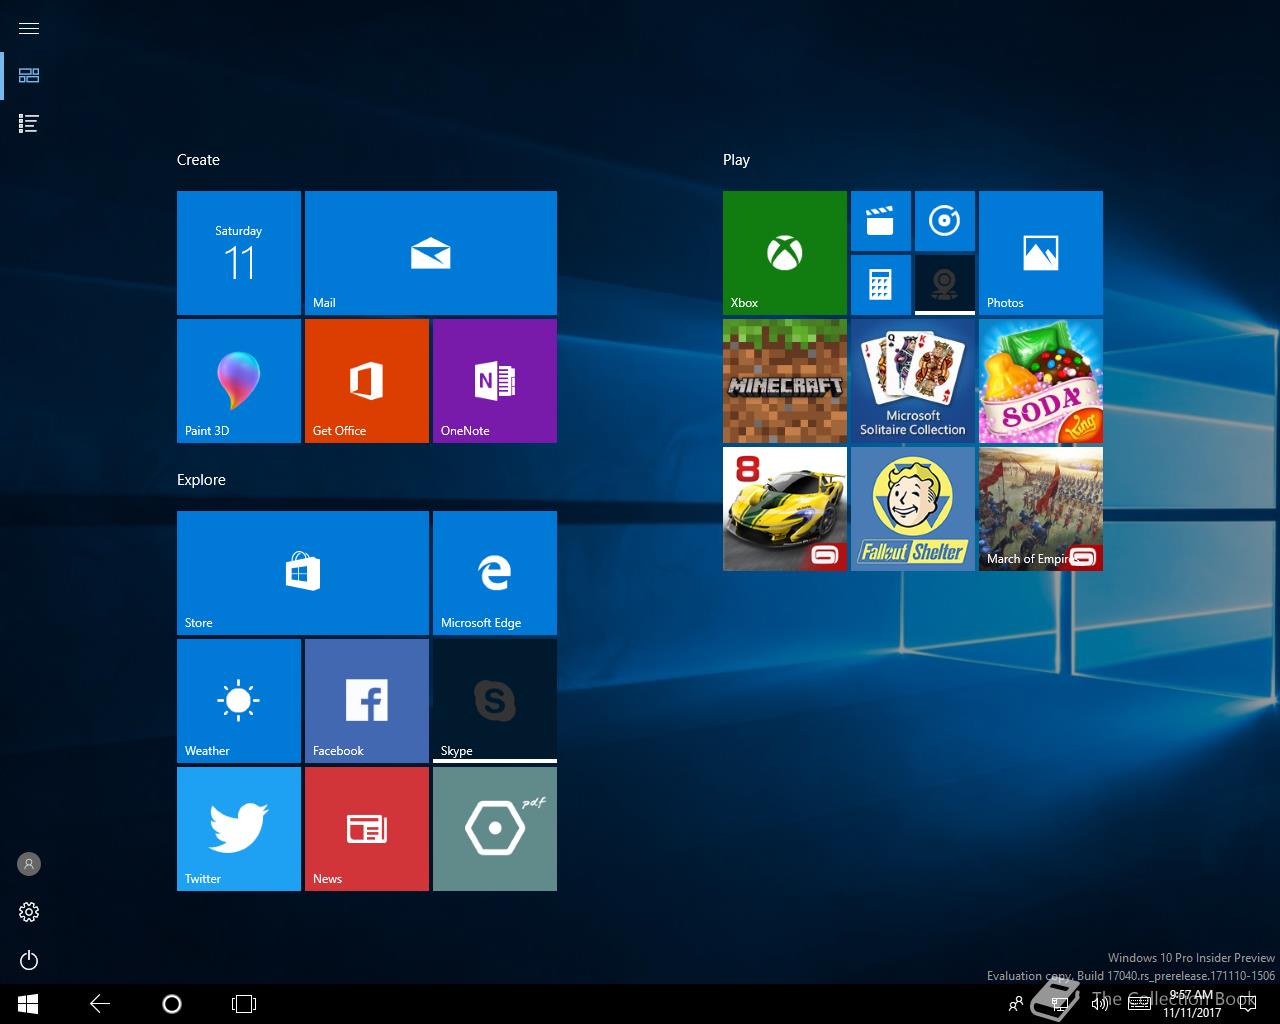Click the Play group heading
The image size is (1280, 1024).
pyautogui.click(x=736, y=160)
